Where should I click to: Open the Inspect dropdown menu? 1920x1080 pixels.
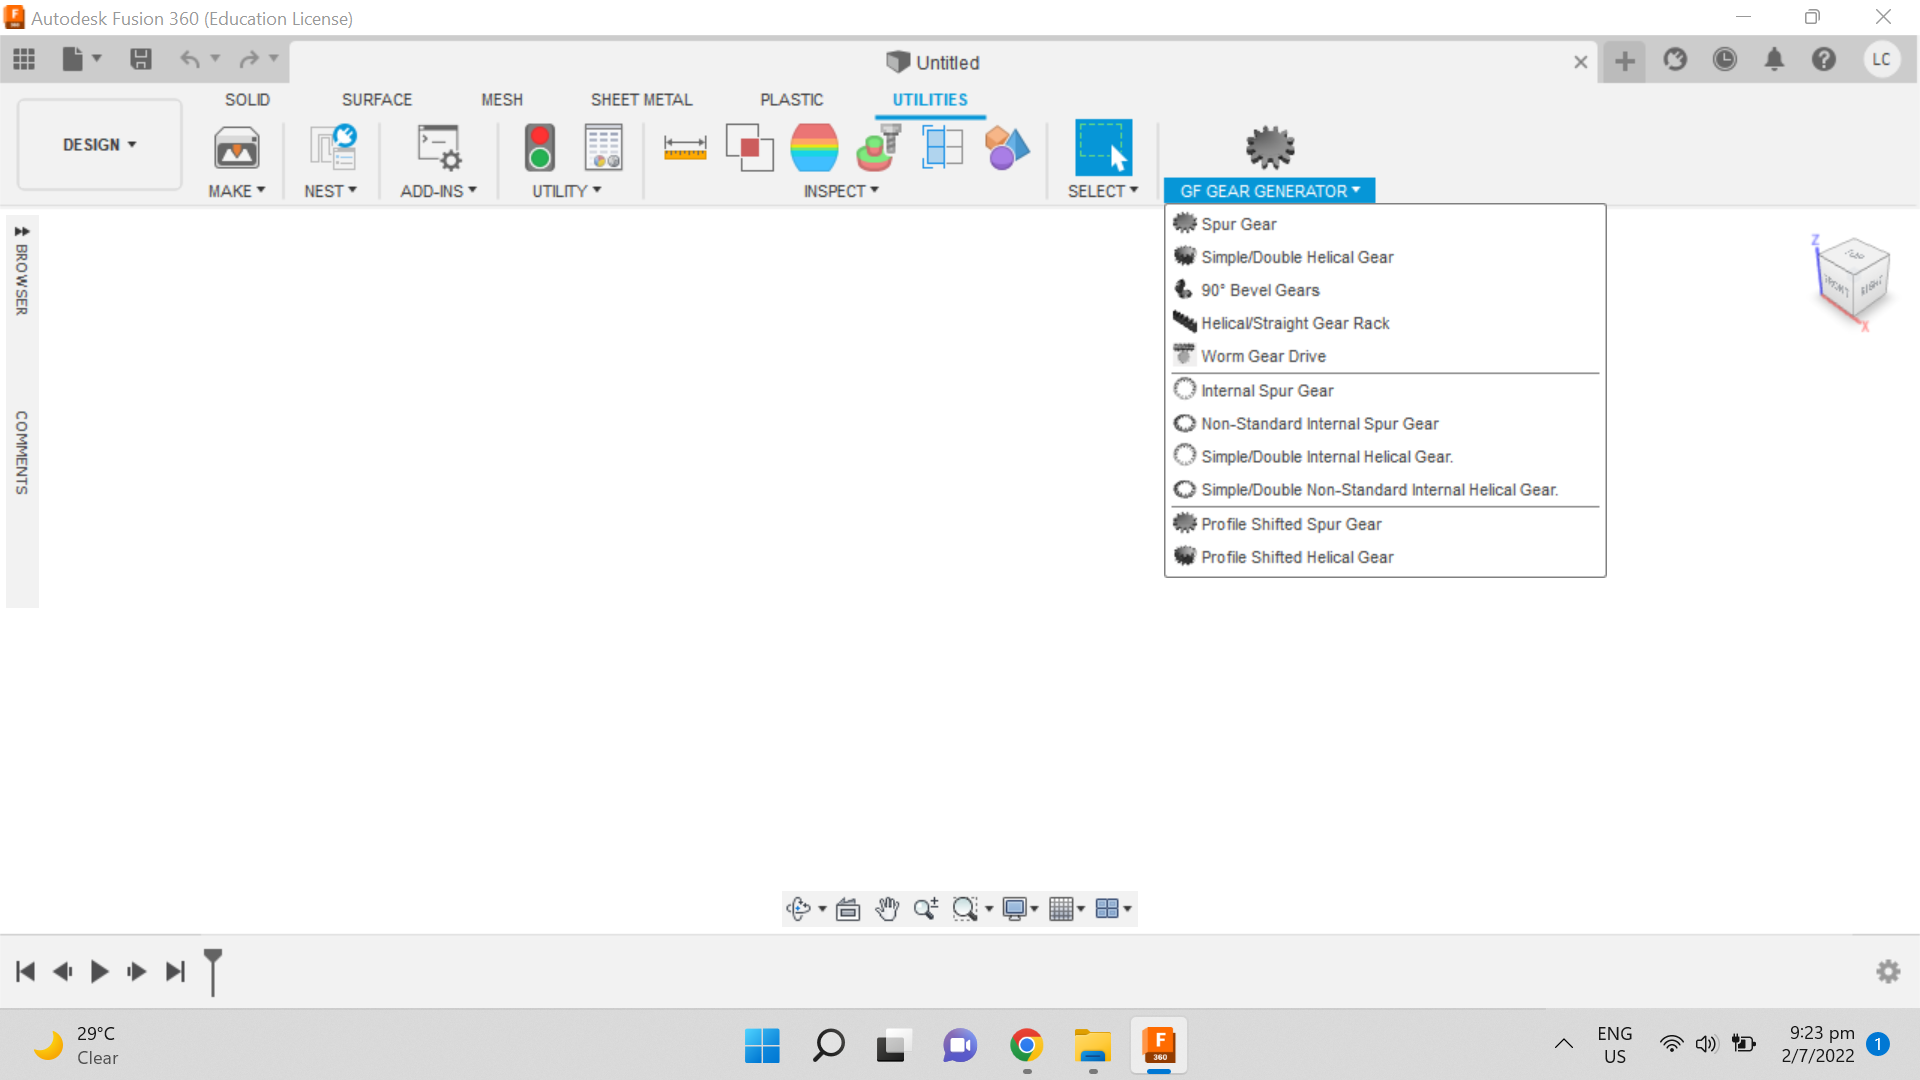coord(841,191)
